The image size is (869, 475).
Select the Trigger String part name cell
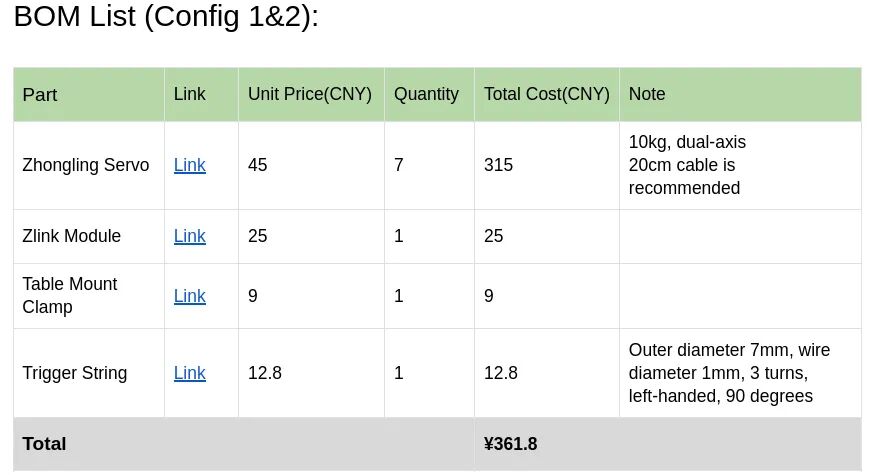[75, 373]
